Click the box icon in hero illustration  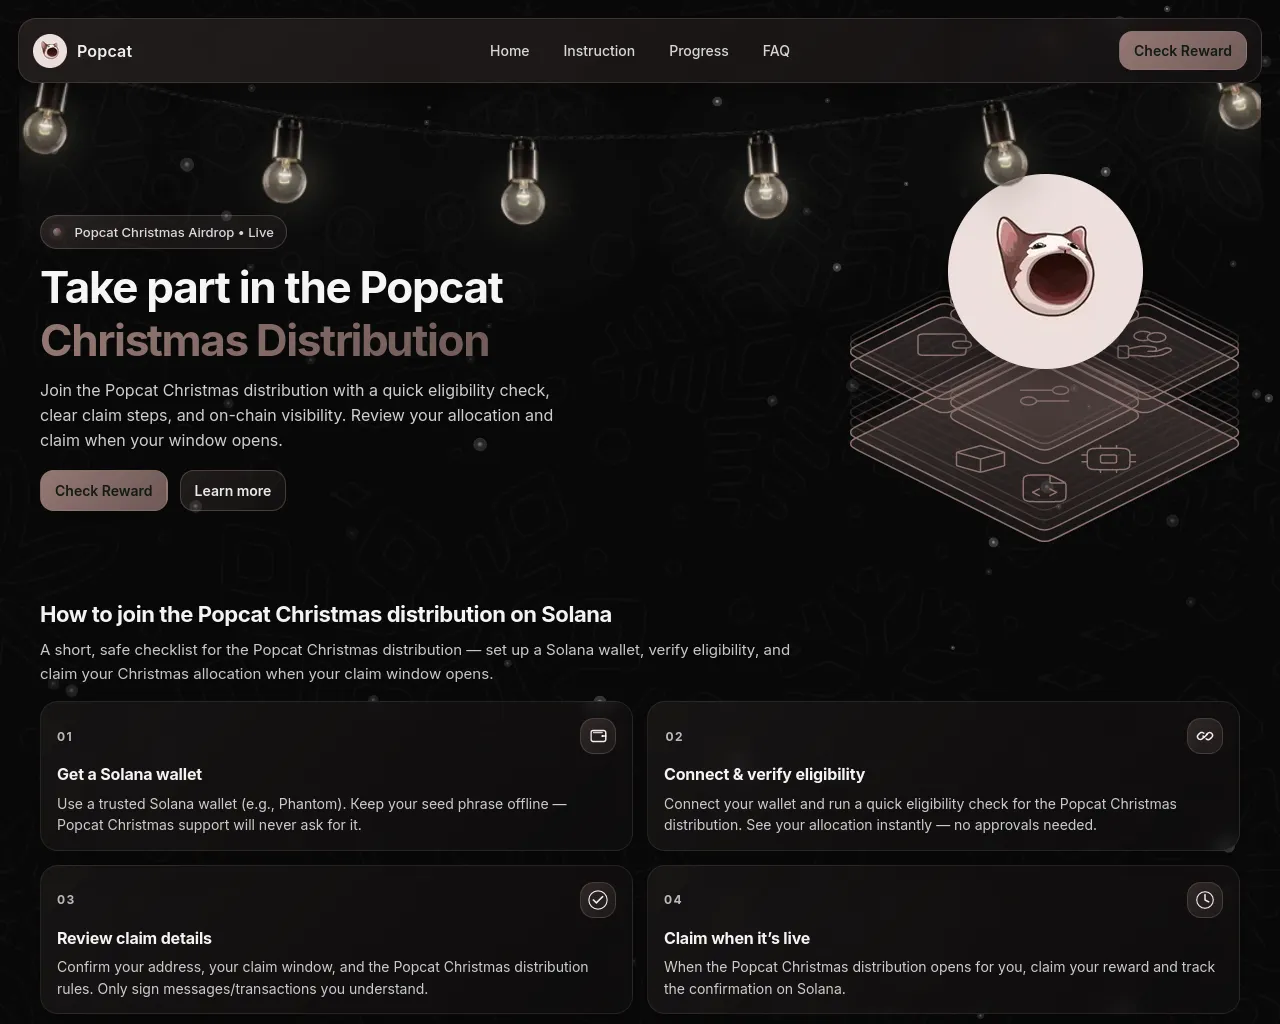(980, 458)
